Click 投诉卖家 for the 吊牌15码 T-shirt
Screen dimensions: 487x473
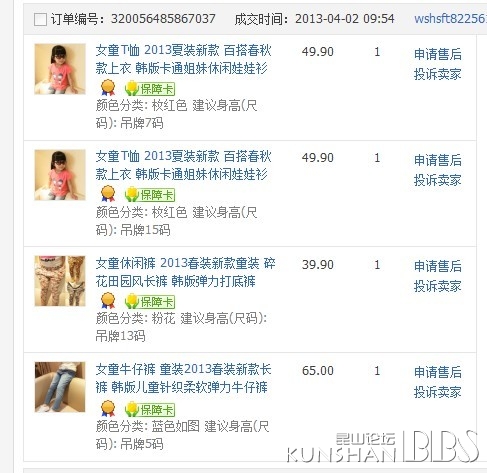click(438, 180)
